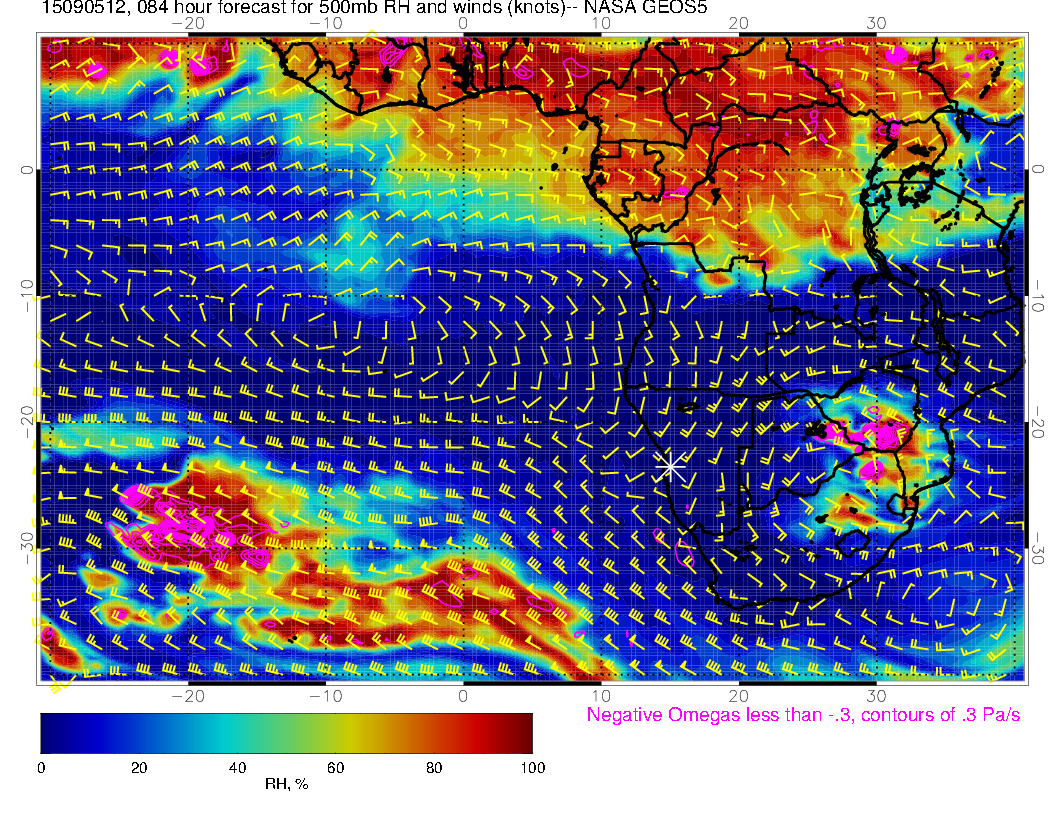Click the '-20' longitude label on the top axis
Screen dimensions: 1056x816
[x=188, y=24]
